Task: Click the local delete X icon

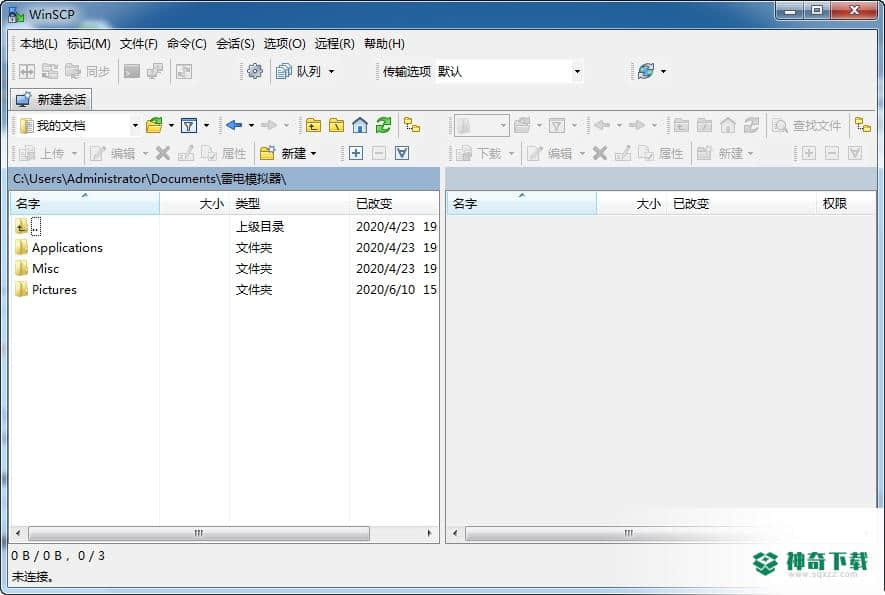Action: [163, 153]
